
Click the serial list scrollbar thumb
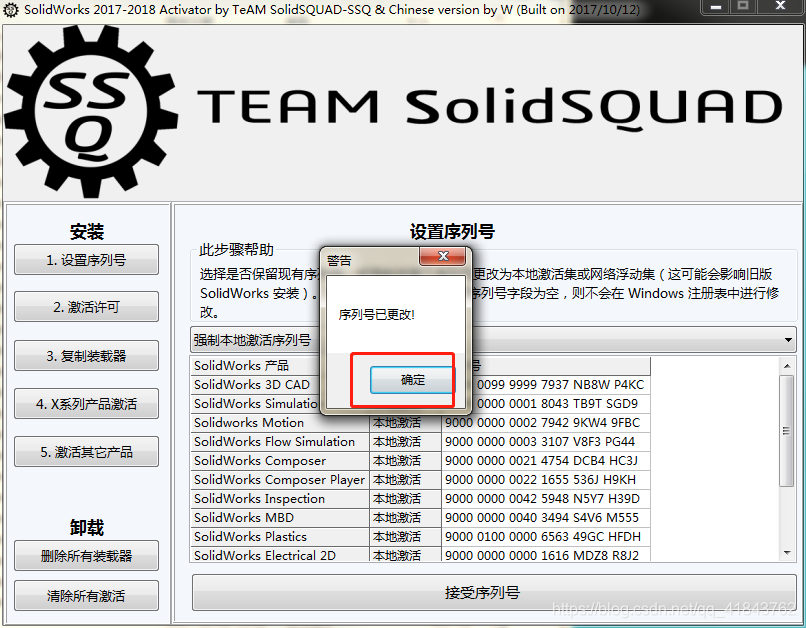[x=787, y=431]
